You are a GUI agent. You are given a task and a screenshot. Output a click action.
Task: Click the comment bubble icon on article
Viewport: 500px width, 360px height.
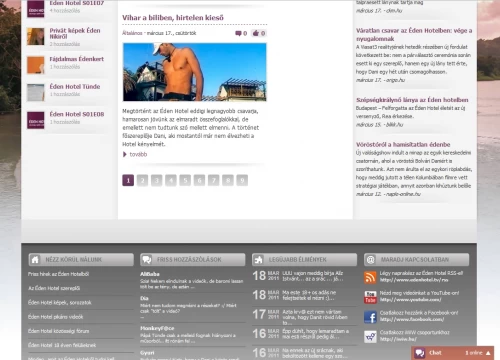click(x=238, y=33)
